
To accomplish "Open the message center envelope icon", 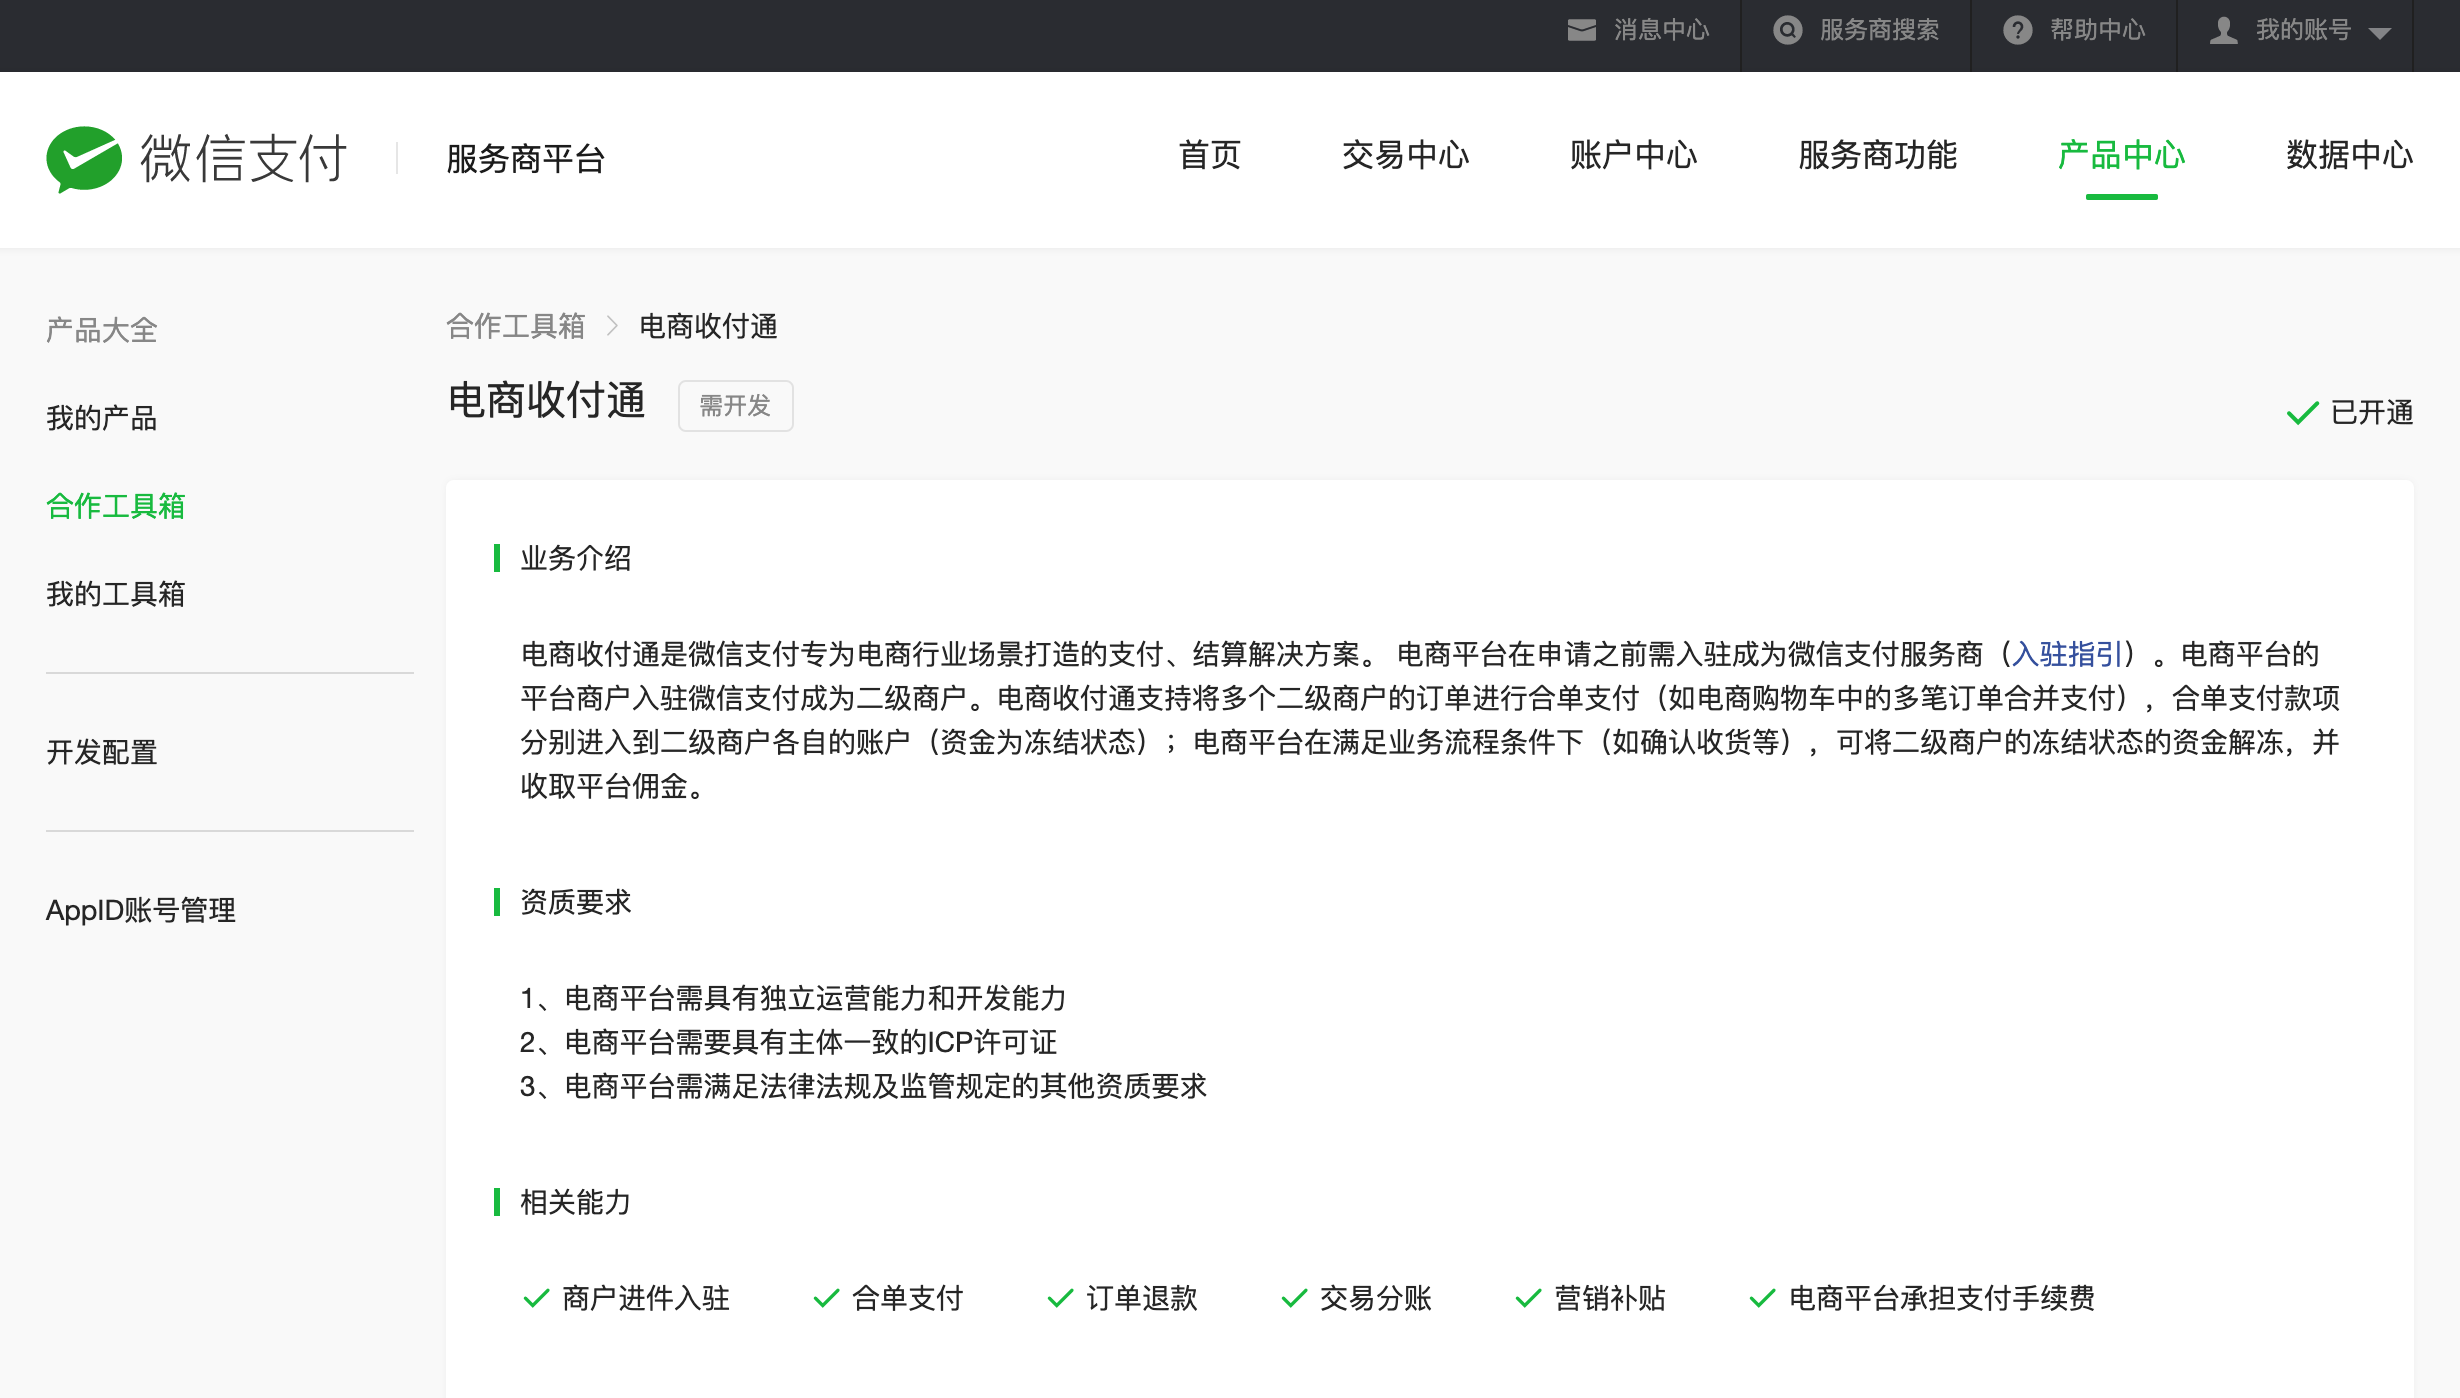I will [1581, 30].
